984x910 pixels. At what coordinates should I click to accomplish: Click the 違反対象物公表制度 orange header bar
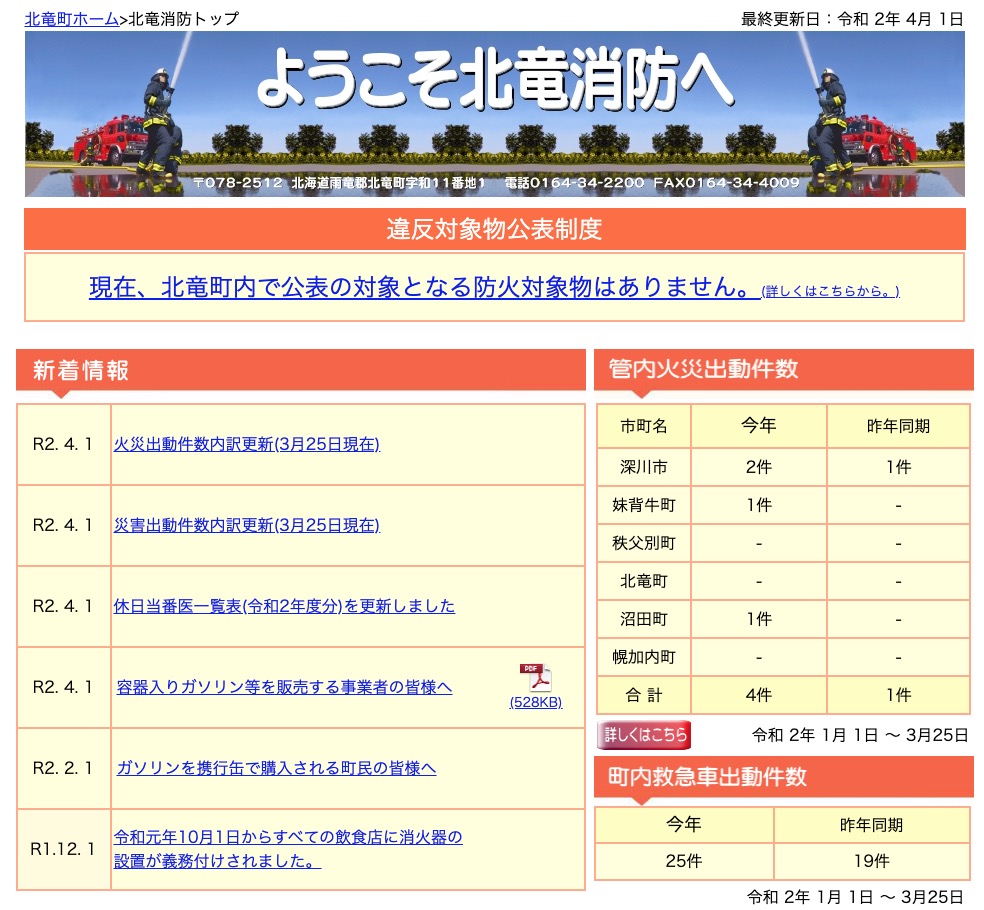pos(497,228)
